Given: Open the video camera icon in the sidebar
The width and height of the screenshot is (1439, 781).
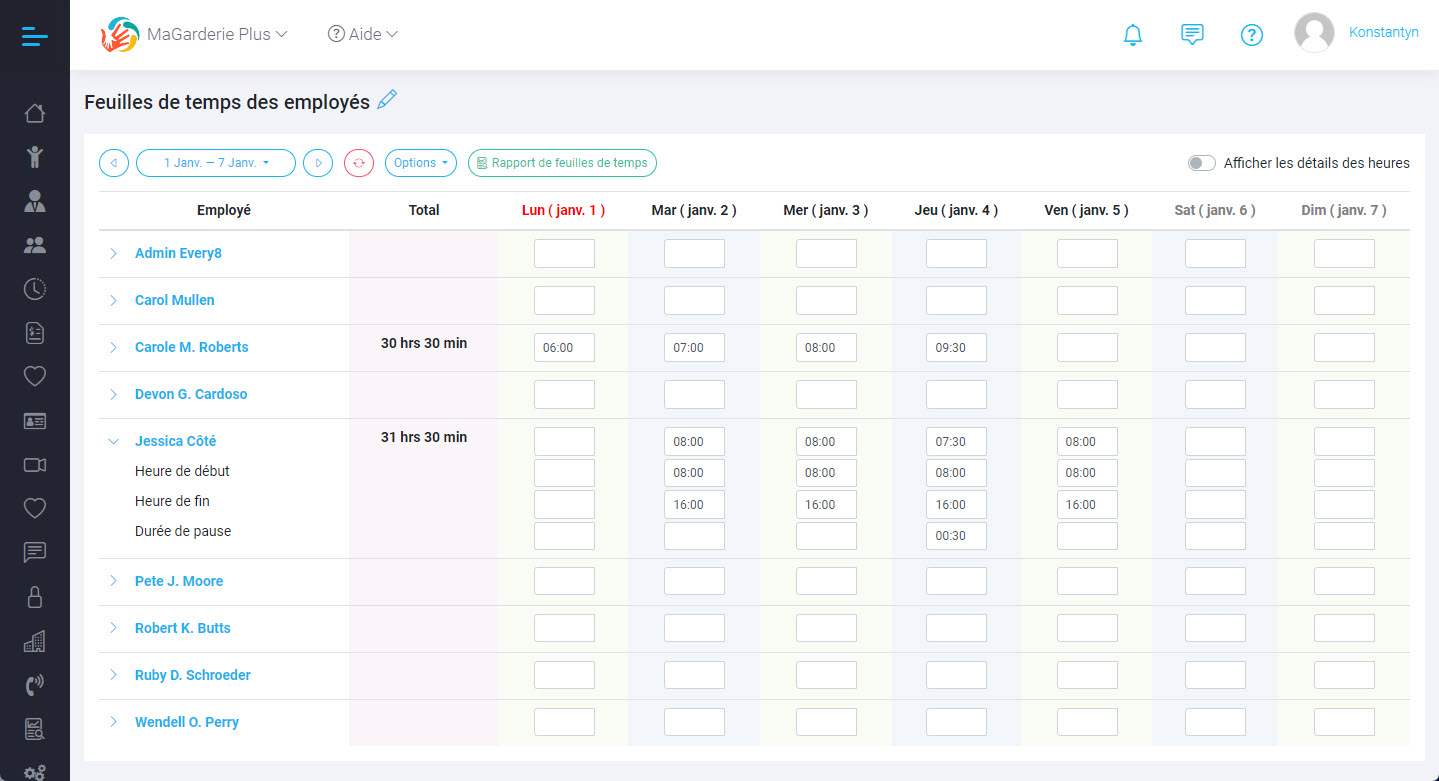Looking at the screenshot, I should click(34, 464).
